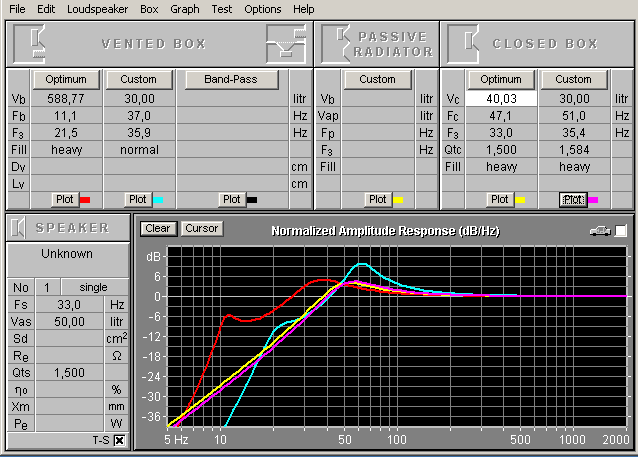Click the speaker name Unknown field
The image size is (638, 457).
[x=68, y=260]
